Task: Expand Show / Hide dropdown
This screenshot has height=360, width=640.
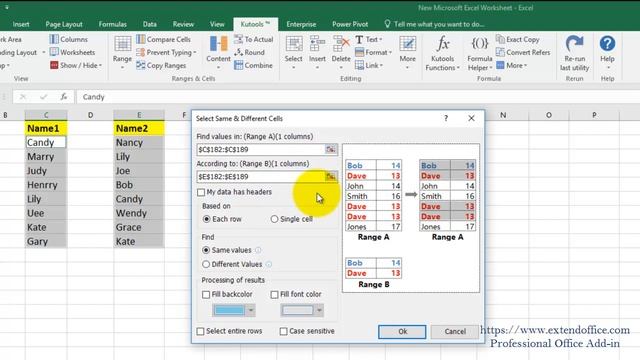Action: coord(100,65)
